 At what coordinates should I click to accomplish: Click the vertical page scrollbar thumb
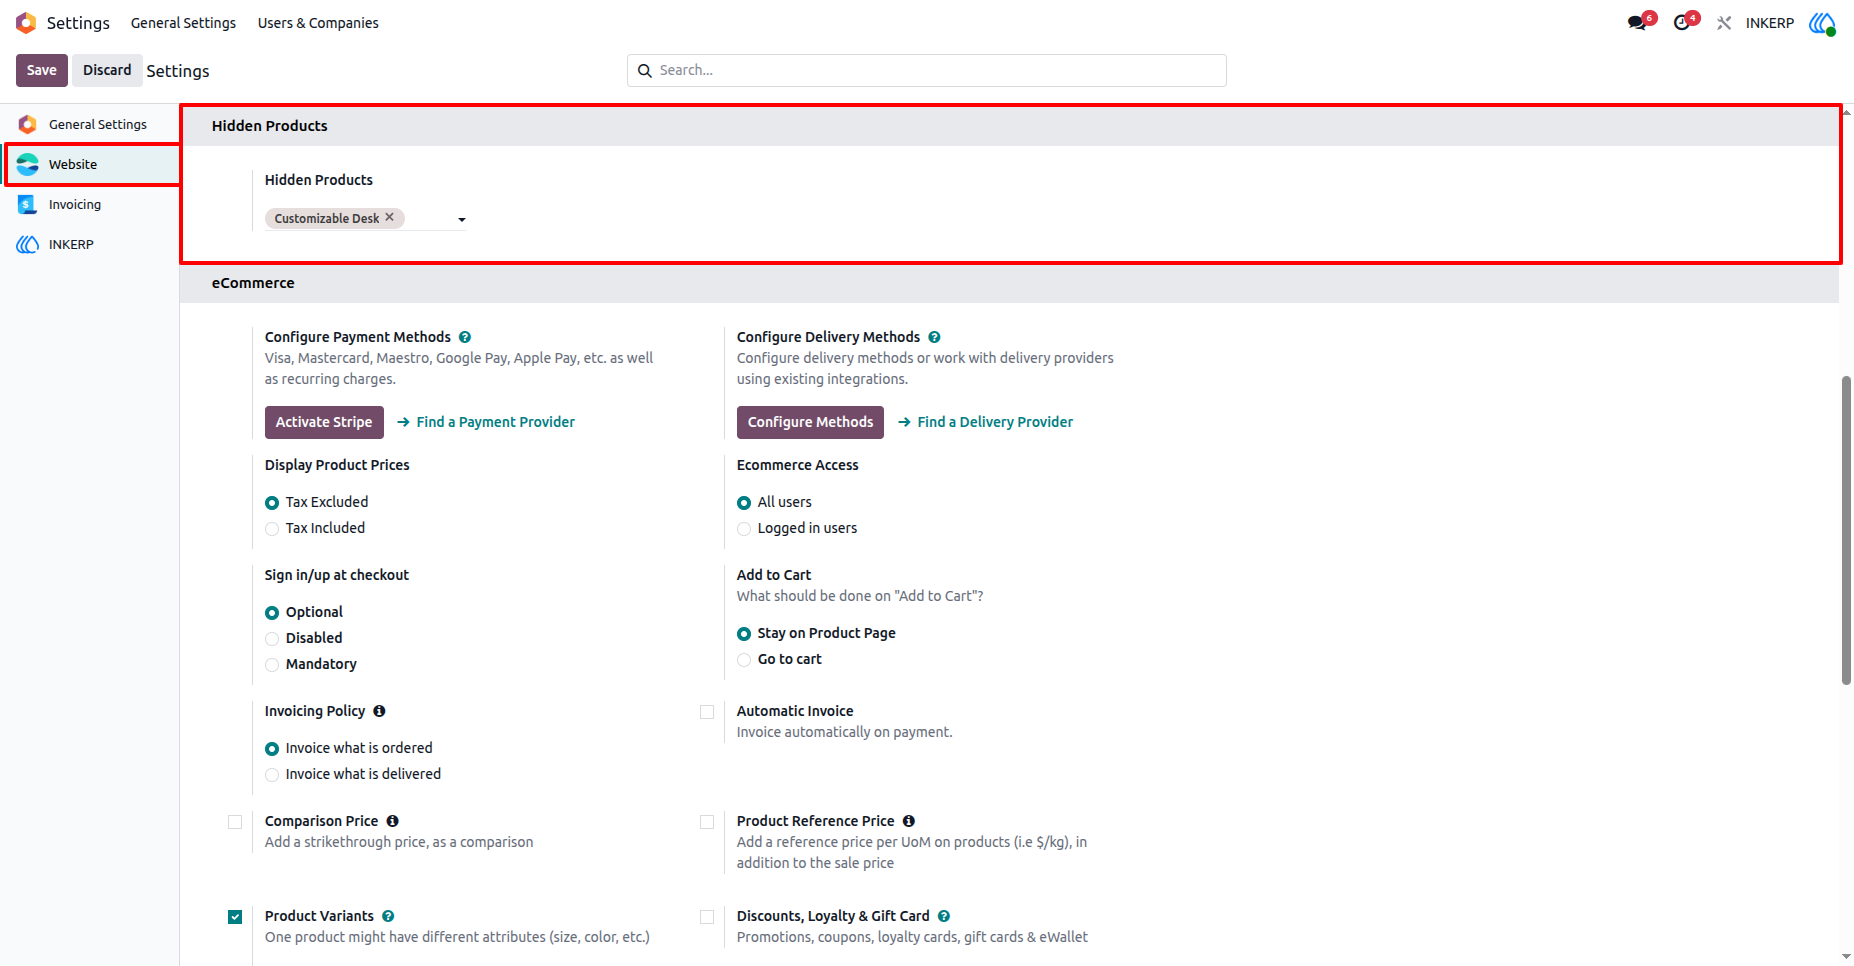tap(1846, 530)
